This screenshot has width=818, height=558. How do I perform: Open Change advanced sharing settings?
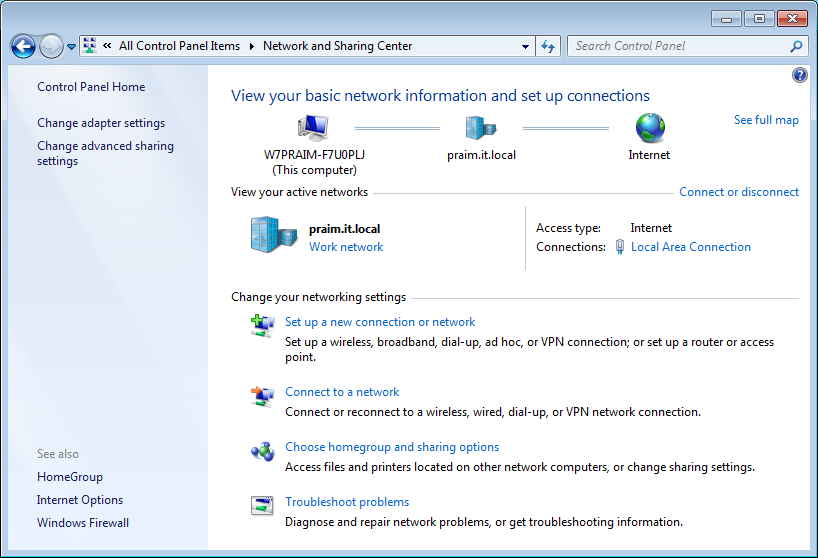click(105, 153)
